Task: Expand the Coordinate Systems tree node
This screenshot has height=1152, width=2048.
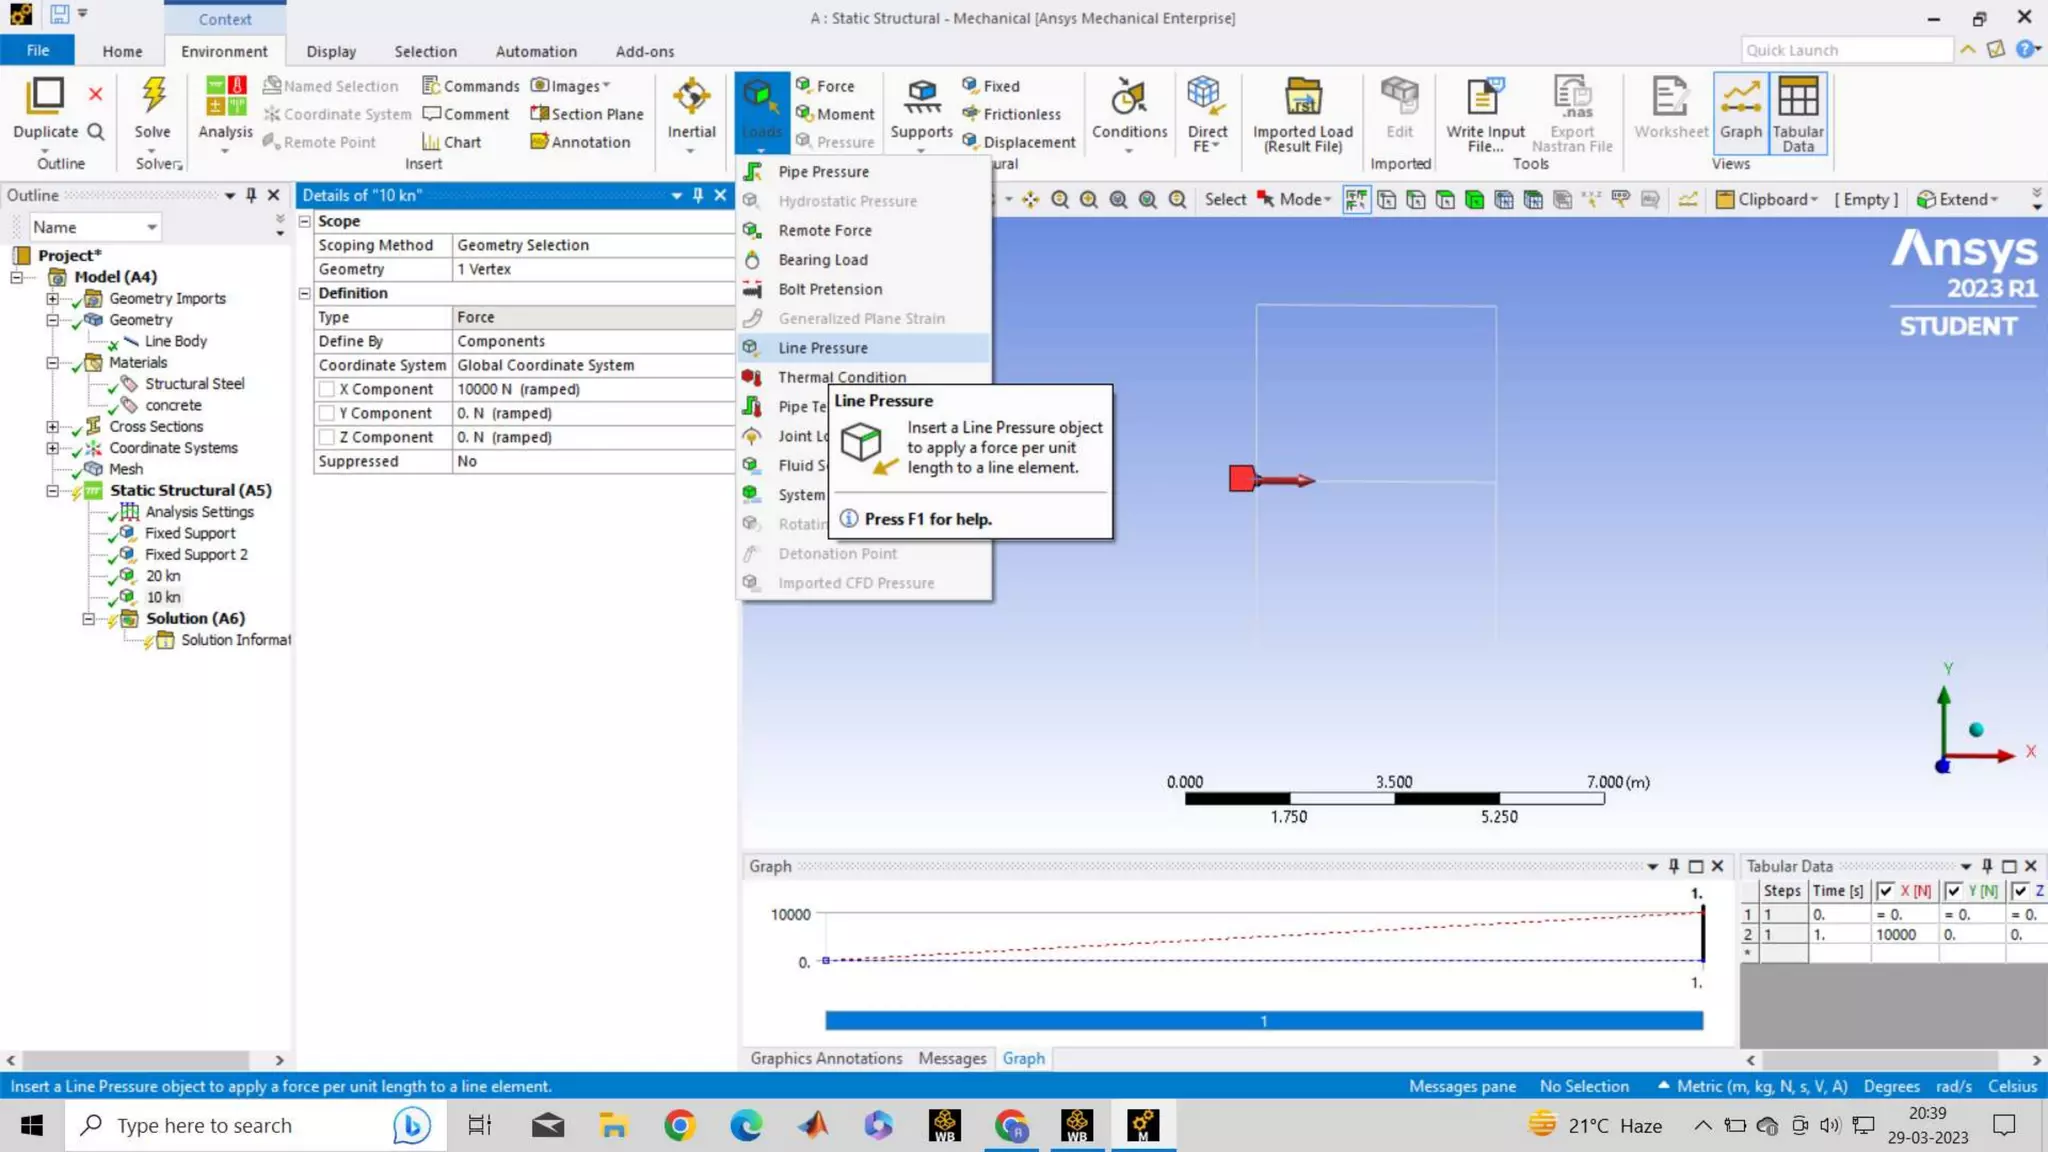Action: pos(52,448)
